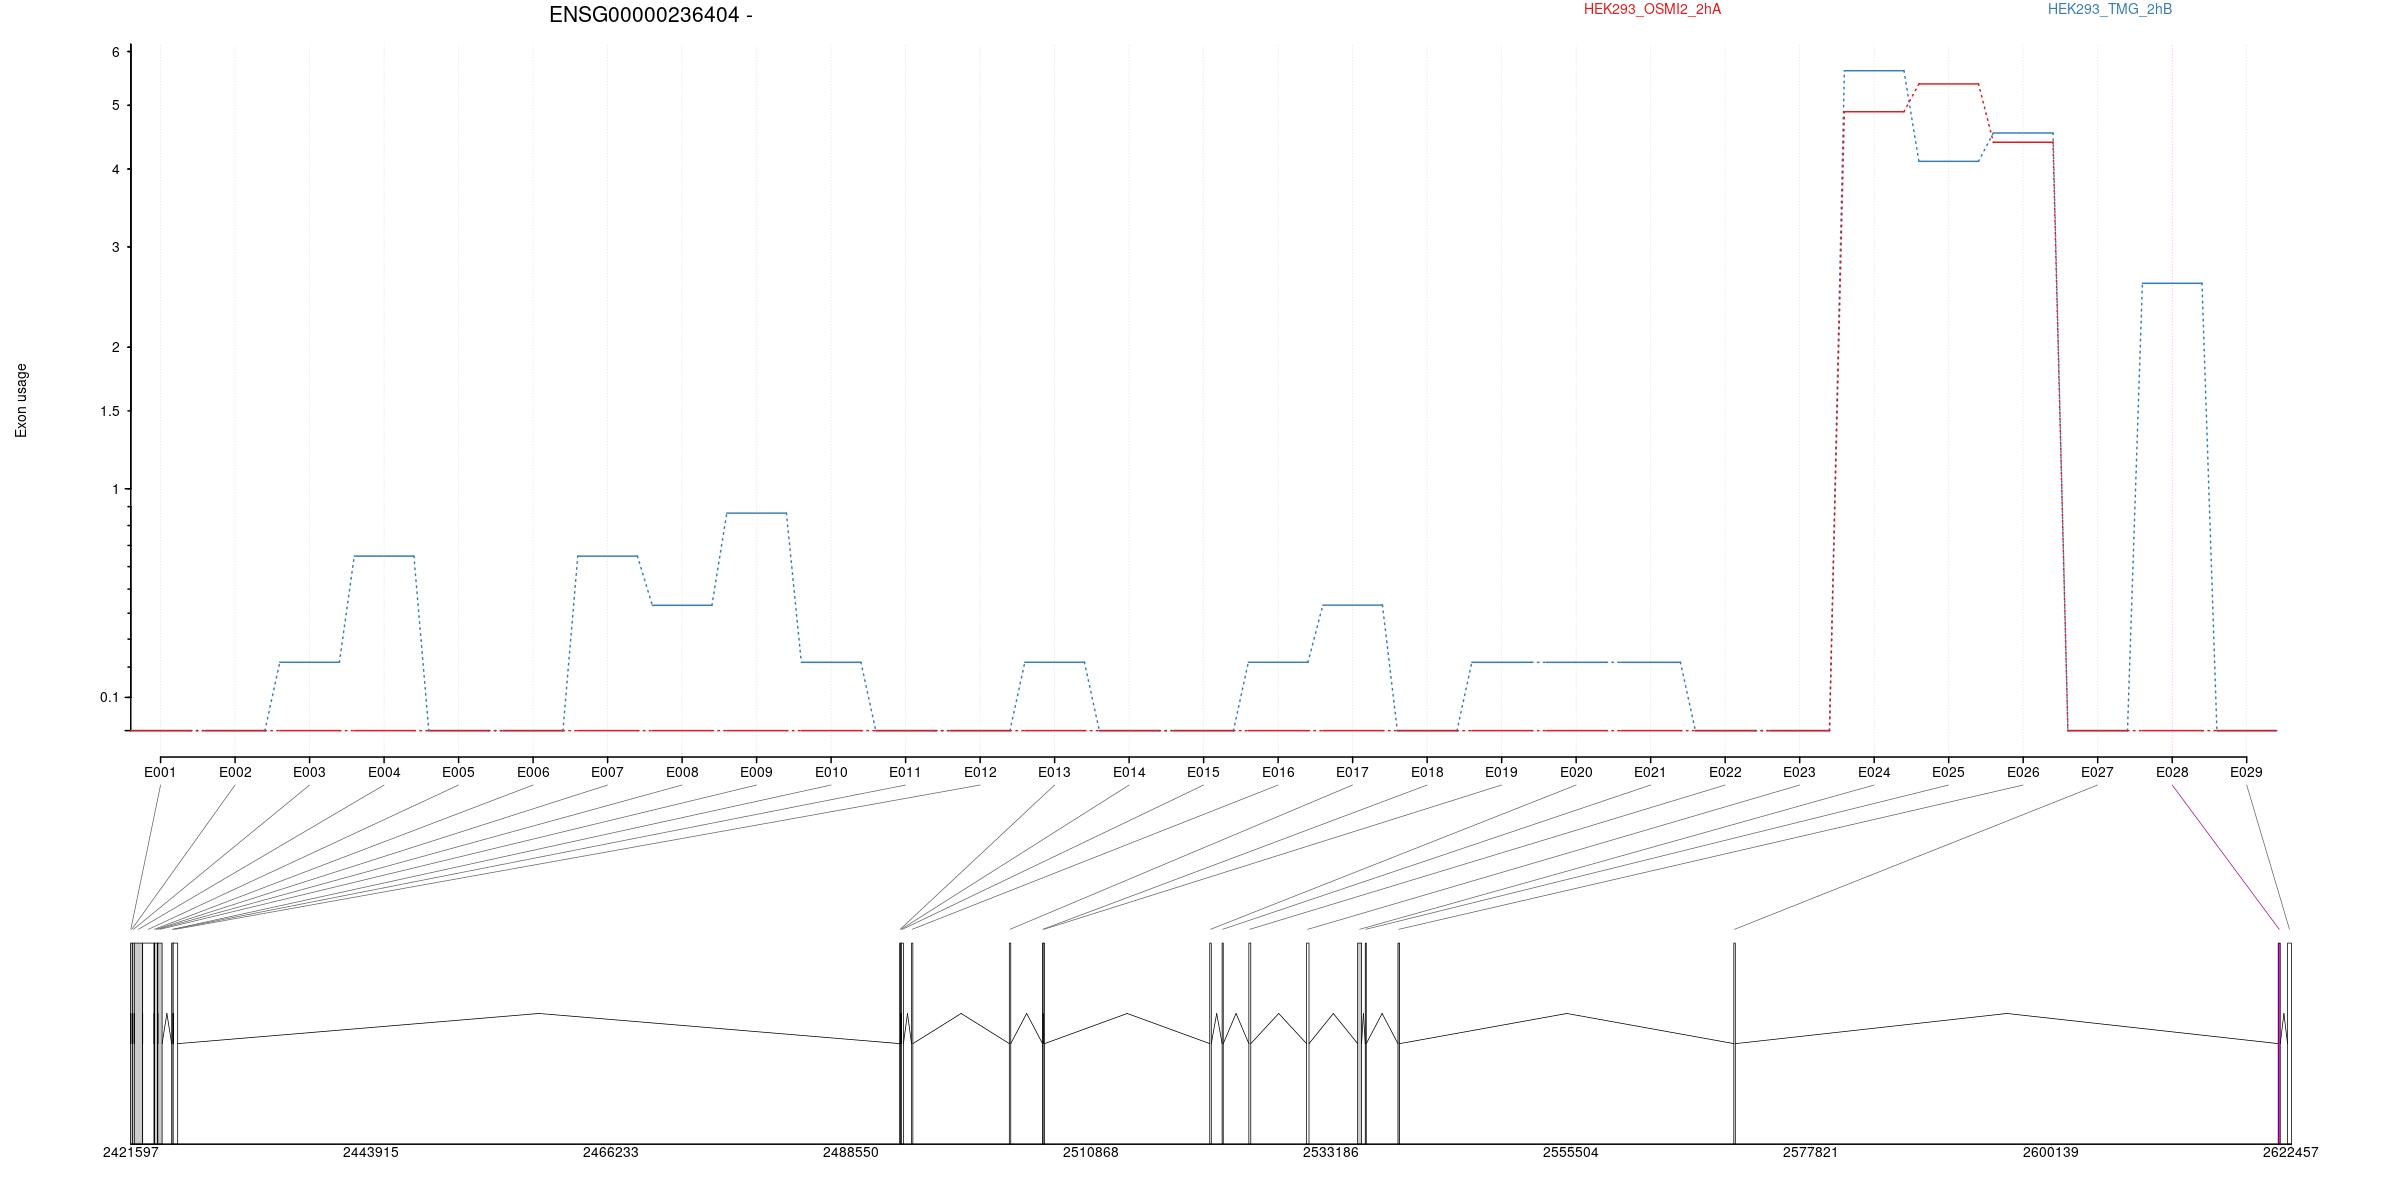
Task: Click exon label E007
Action: point(607,772)
